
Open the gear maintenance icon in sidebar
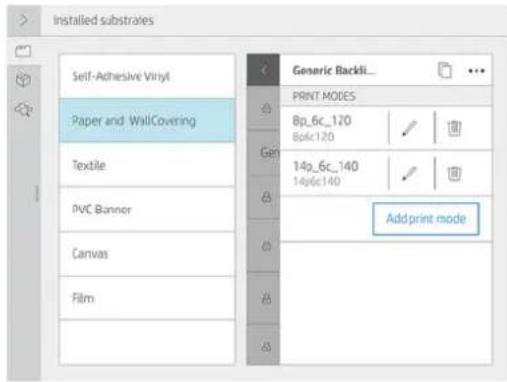23,109
